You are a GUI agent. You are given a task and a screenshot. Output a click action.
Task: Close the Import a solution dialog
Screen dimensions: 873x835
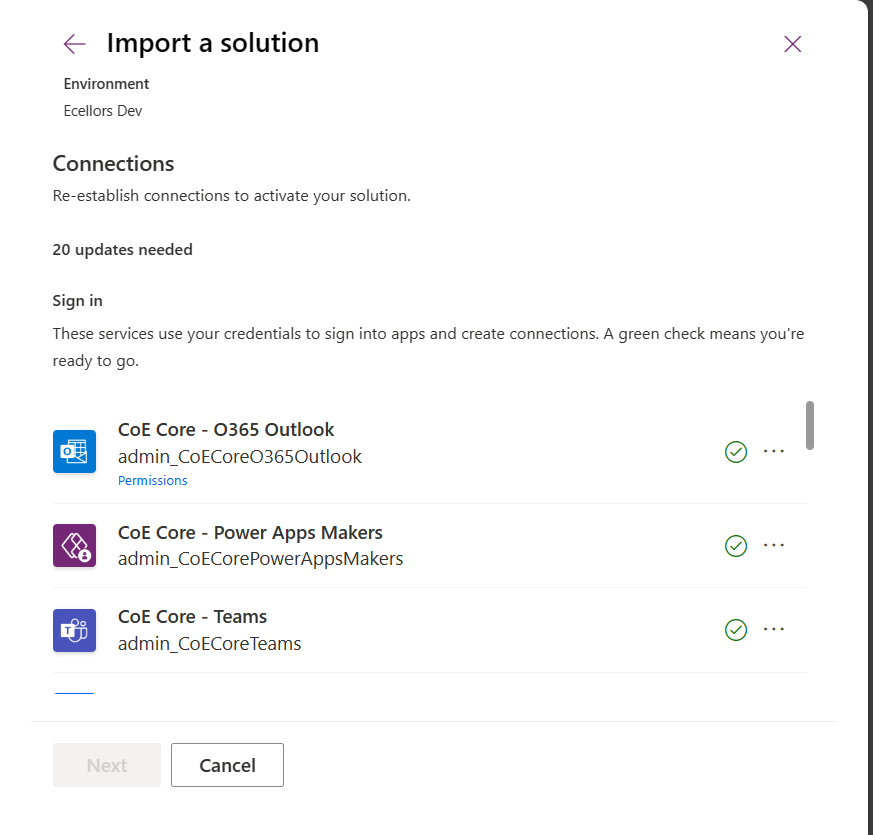[x=792, y=44]
